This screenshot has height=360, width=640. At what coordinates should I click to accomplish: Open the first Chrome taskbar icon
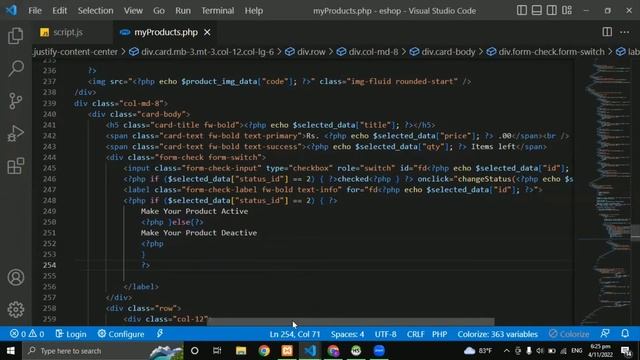click(x=264, y=351)
